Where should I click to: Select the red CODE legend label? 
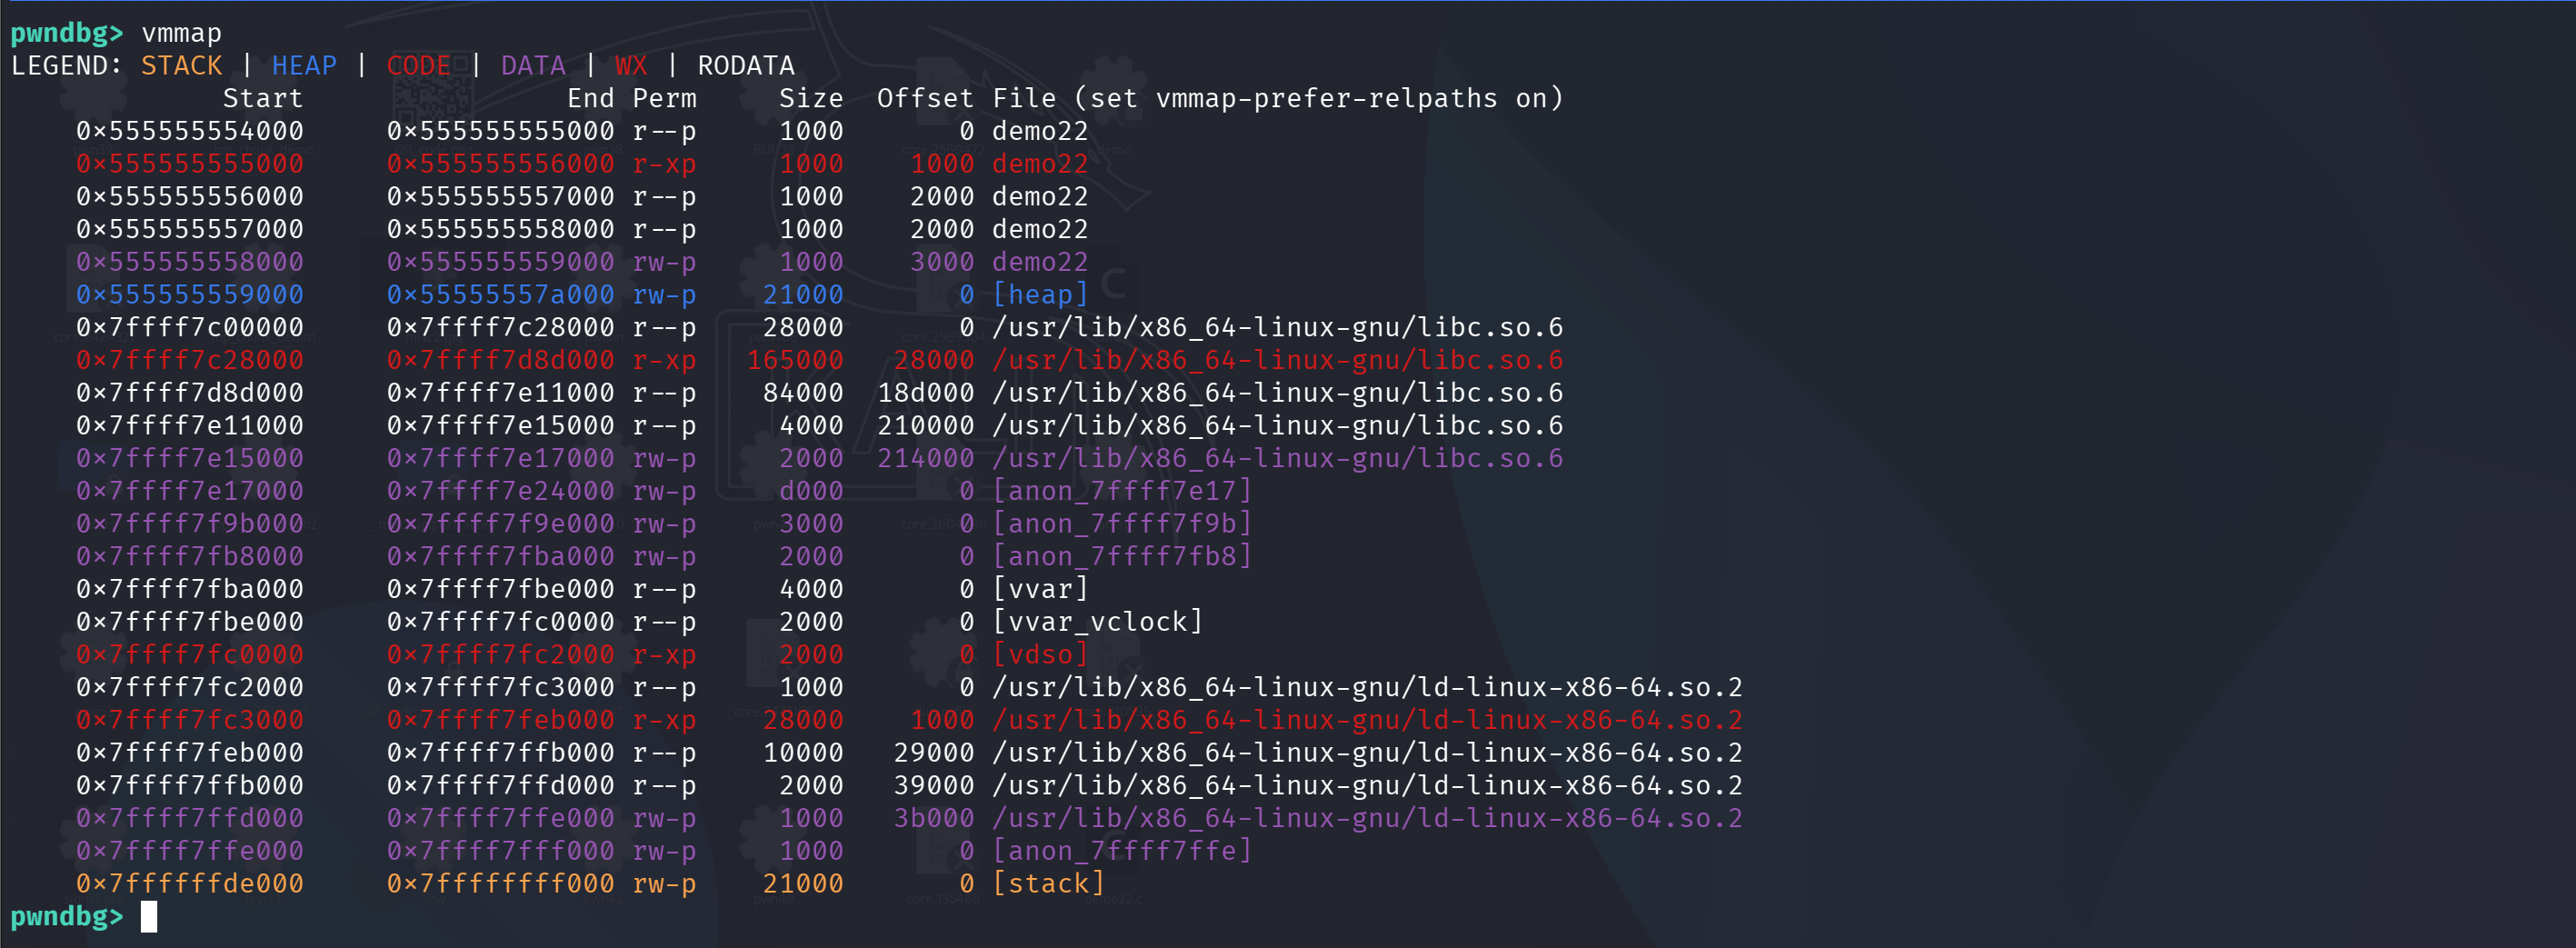pyautogui.click(x=418, y=66)
